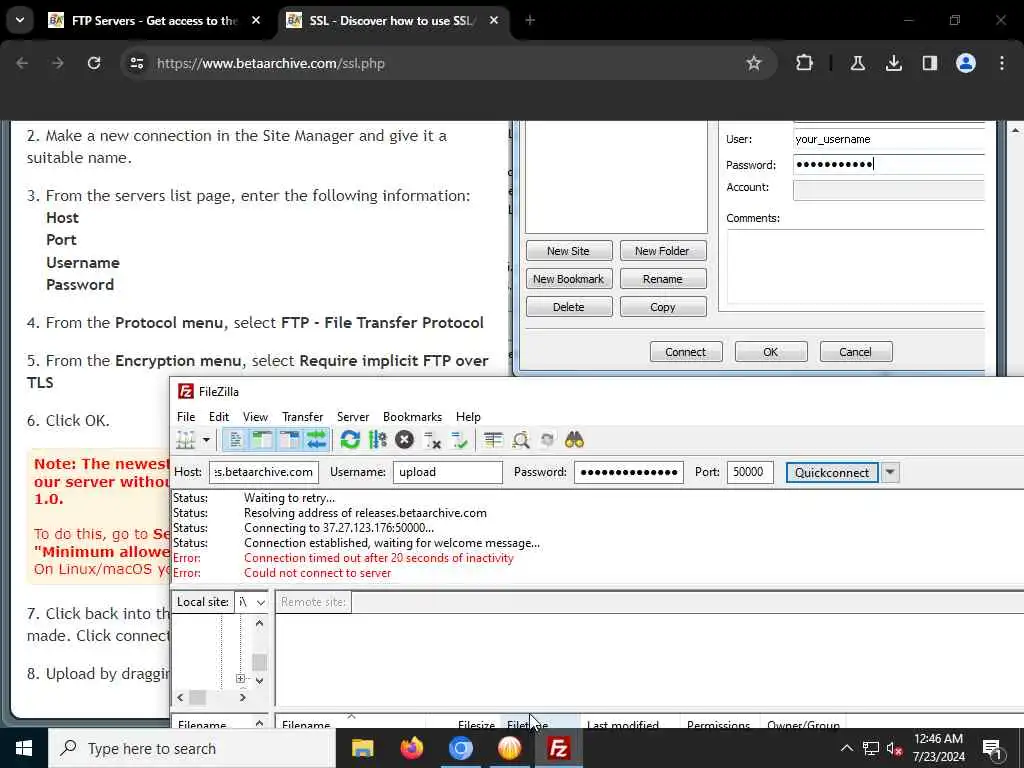Show hidden system tray icons chevron

click(x=846, y=748)
